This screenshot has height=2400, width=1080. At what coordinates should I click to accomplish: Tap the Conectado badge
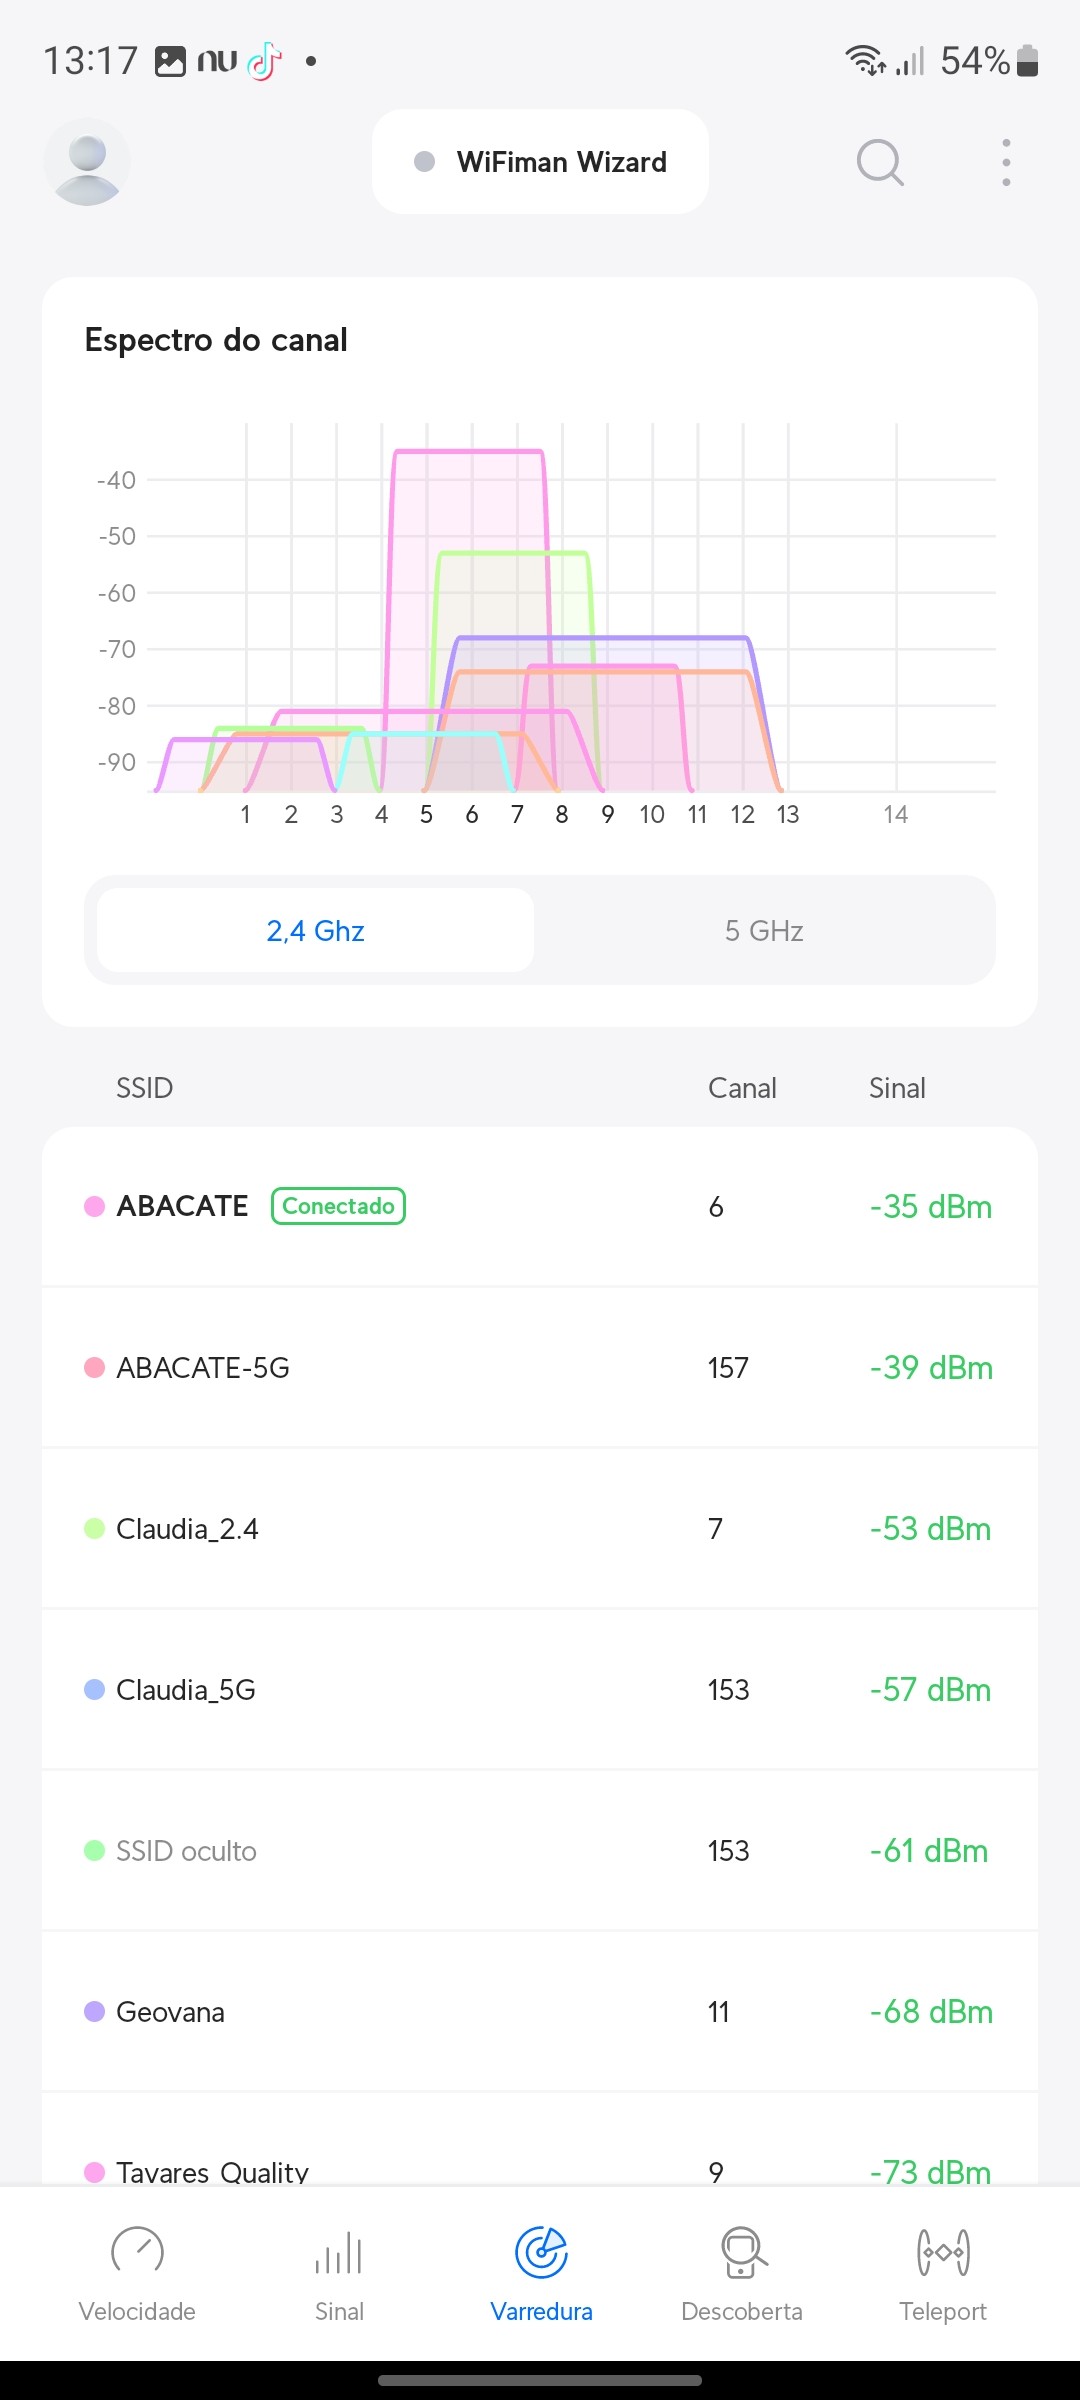(x=338, y=1206)
